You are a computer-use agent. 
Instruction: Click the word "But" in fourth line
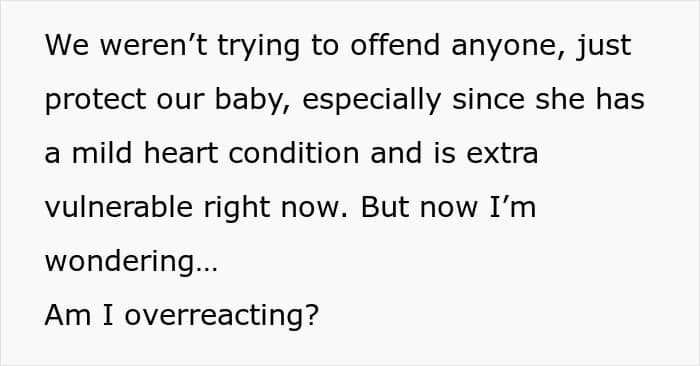point(385,207)
